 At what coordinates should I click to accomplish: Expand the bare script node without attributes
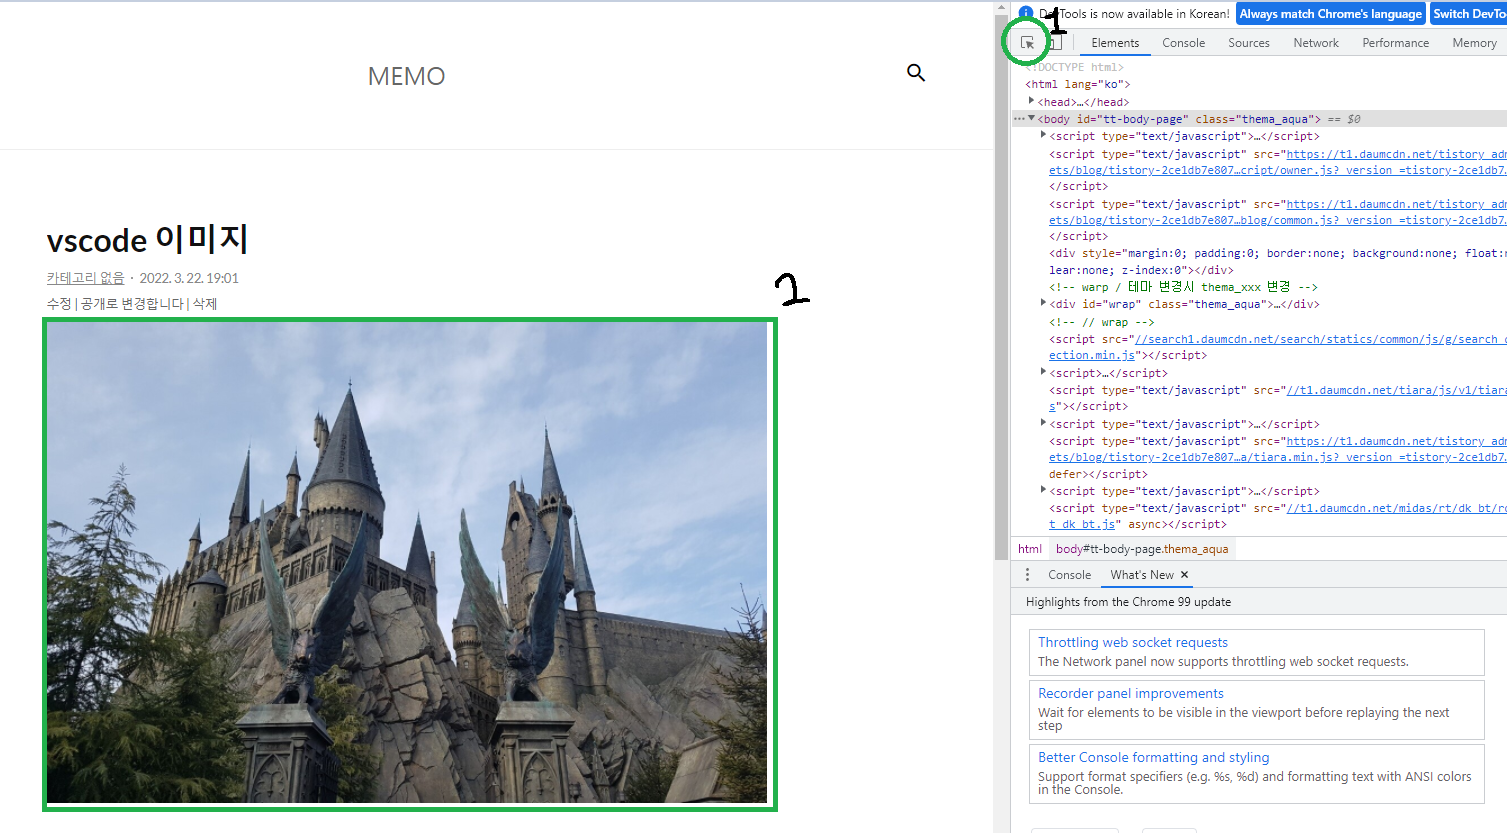pyautogui.click(x=1043, y=372)
